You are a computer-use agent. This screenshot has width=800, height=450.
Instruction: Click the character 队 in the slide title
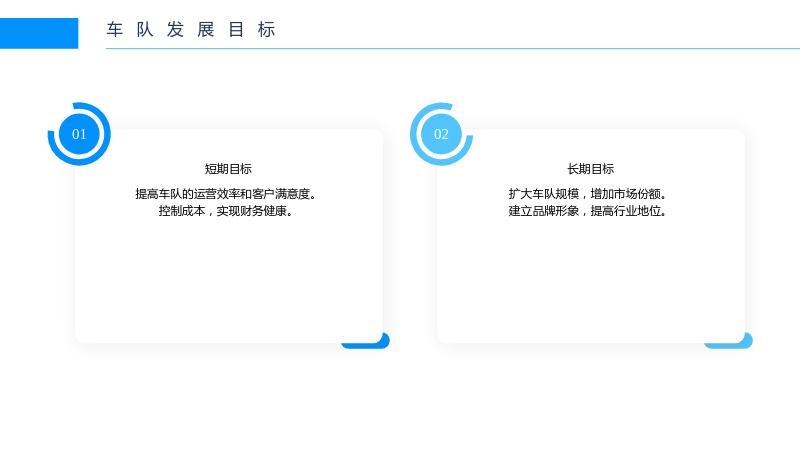point(145,30)
